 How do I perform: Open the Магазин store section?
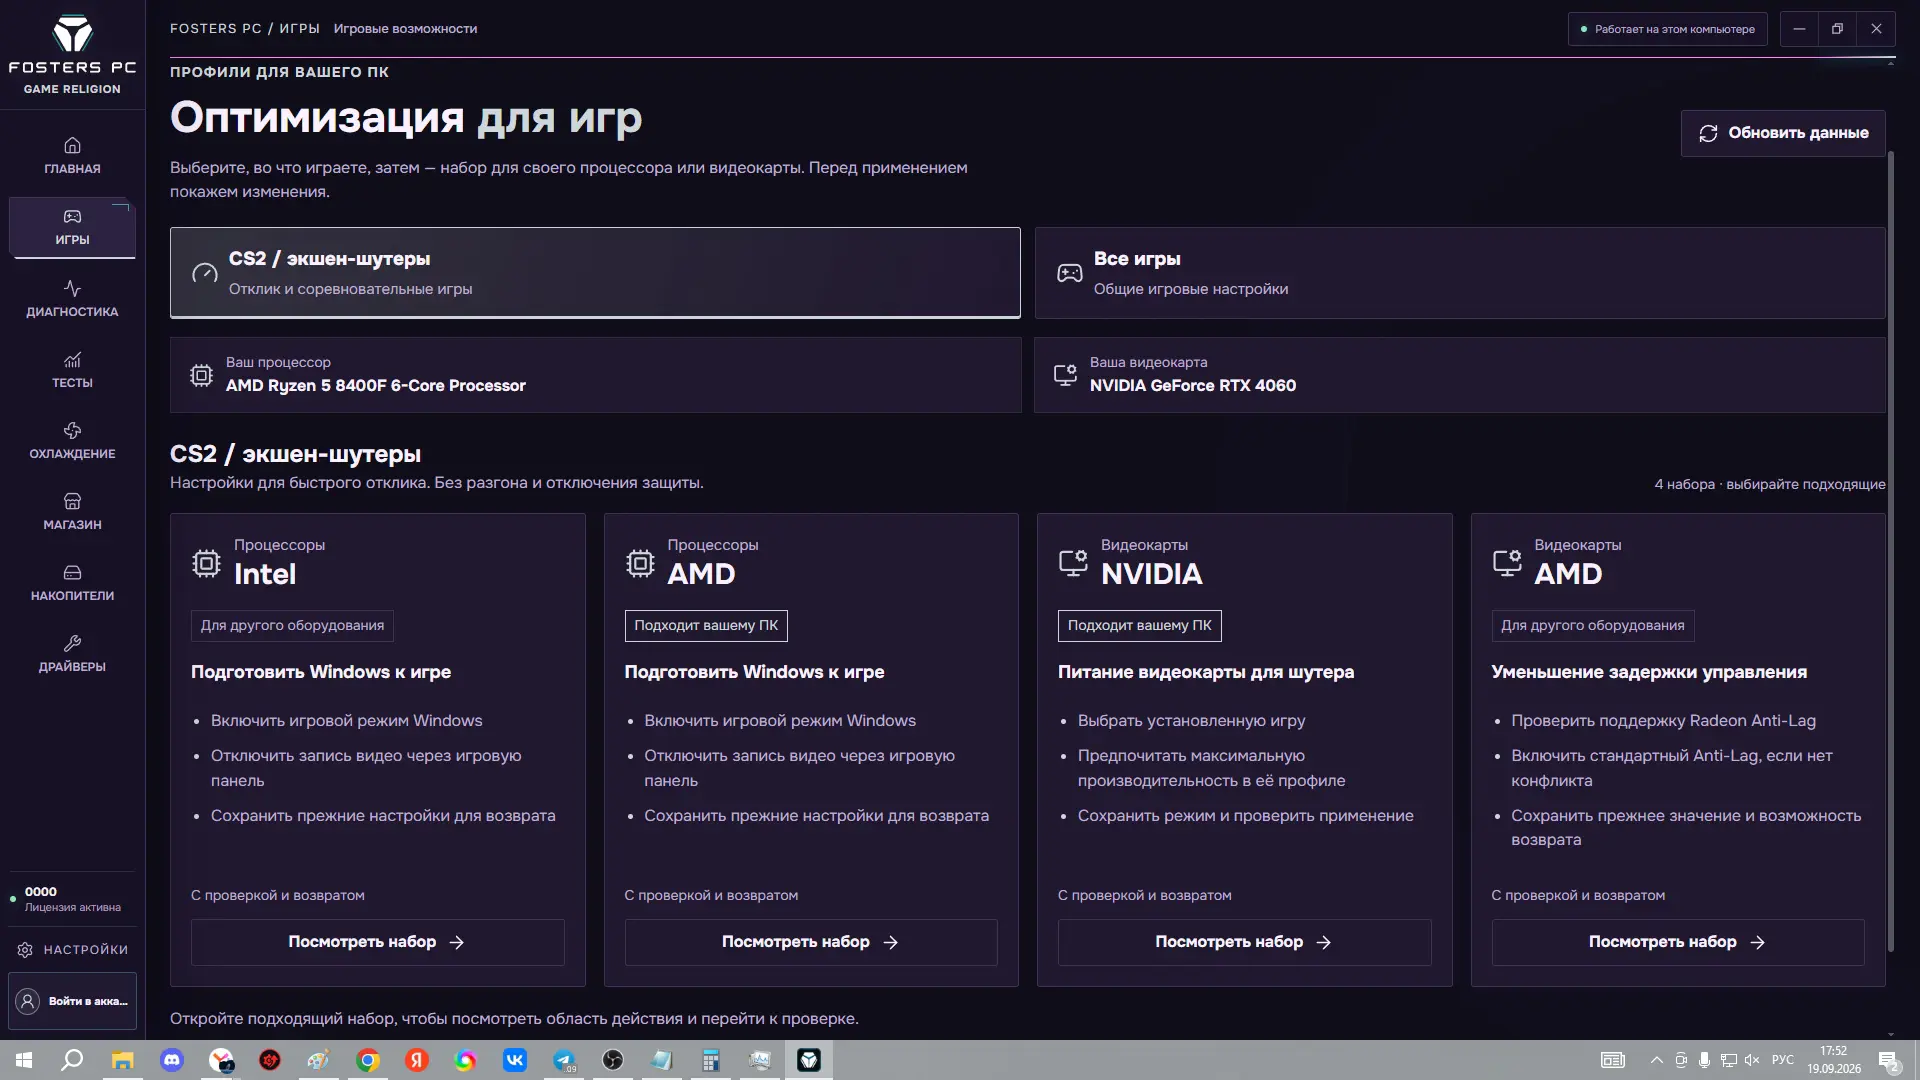[x=72, y=512]
